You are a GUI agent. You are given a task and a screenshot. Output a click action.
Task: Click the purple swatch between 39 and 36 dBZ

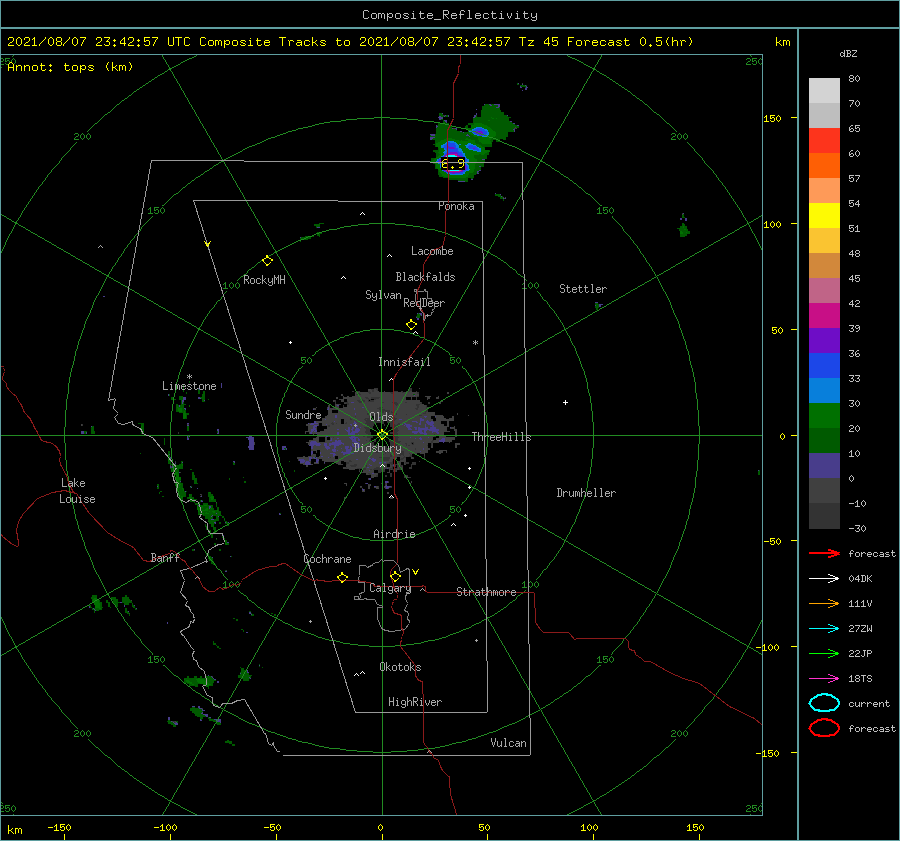click(824, 340)
